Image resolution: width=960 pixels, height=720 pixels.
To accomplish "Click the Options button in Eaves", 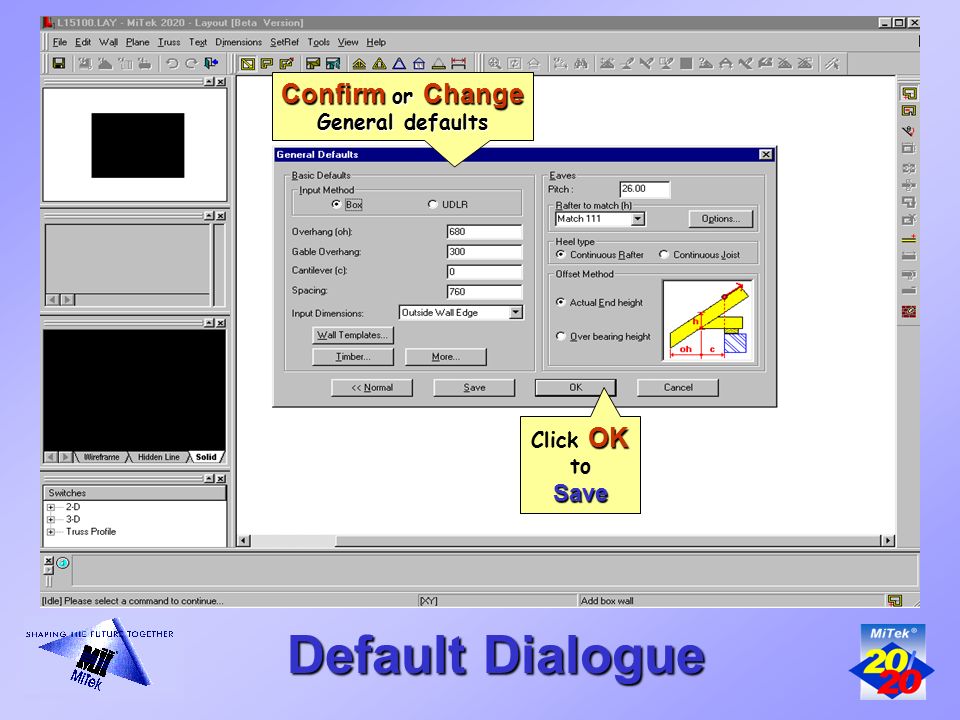I will point(721,219).
